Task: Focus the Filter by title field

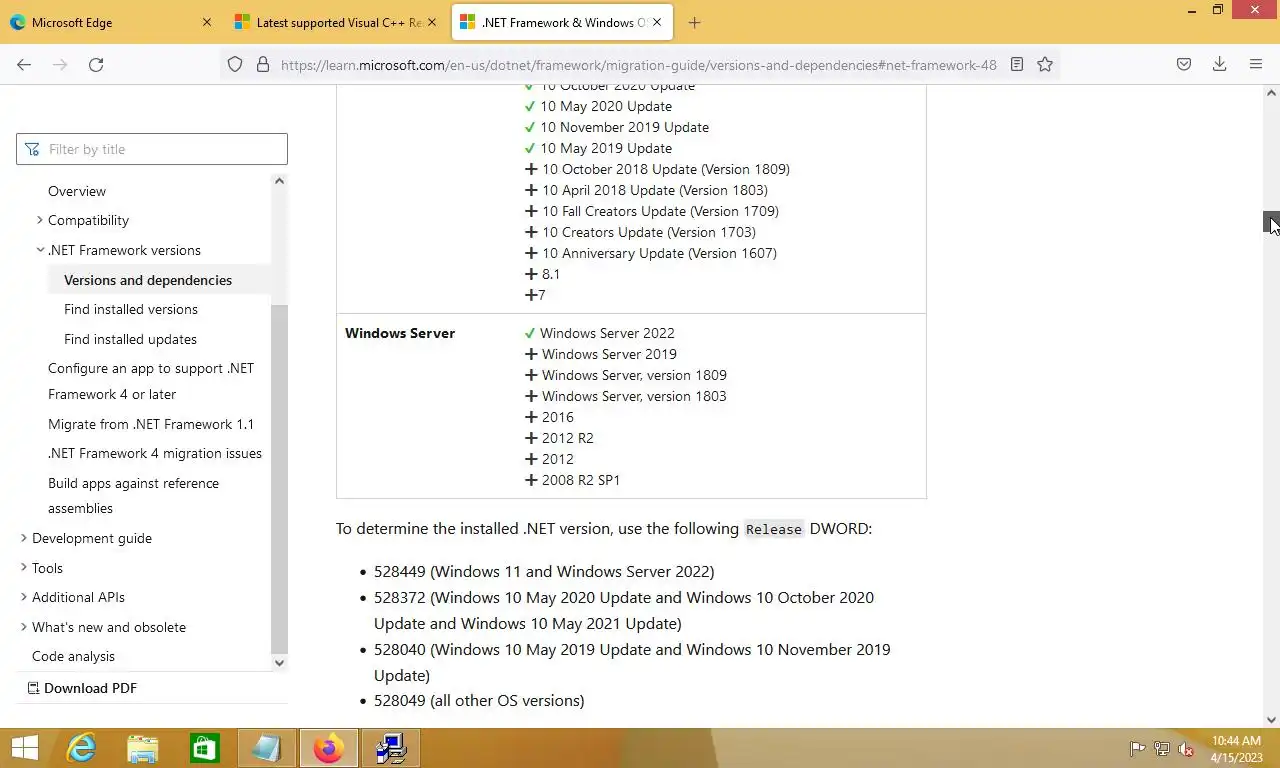Action: (x=152, y=149)
